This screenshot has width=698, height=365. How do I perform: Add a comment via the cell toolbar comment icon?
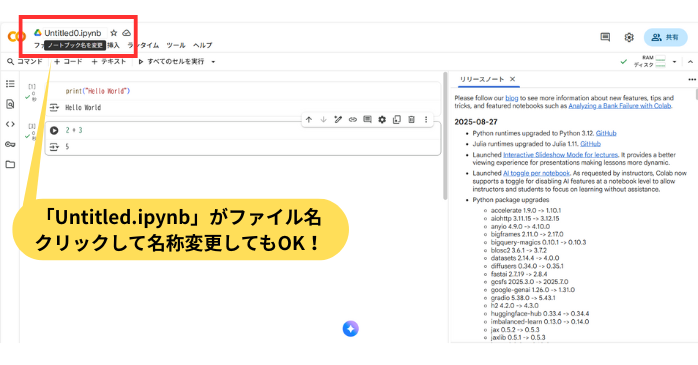click(367, 119)
